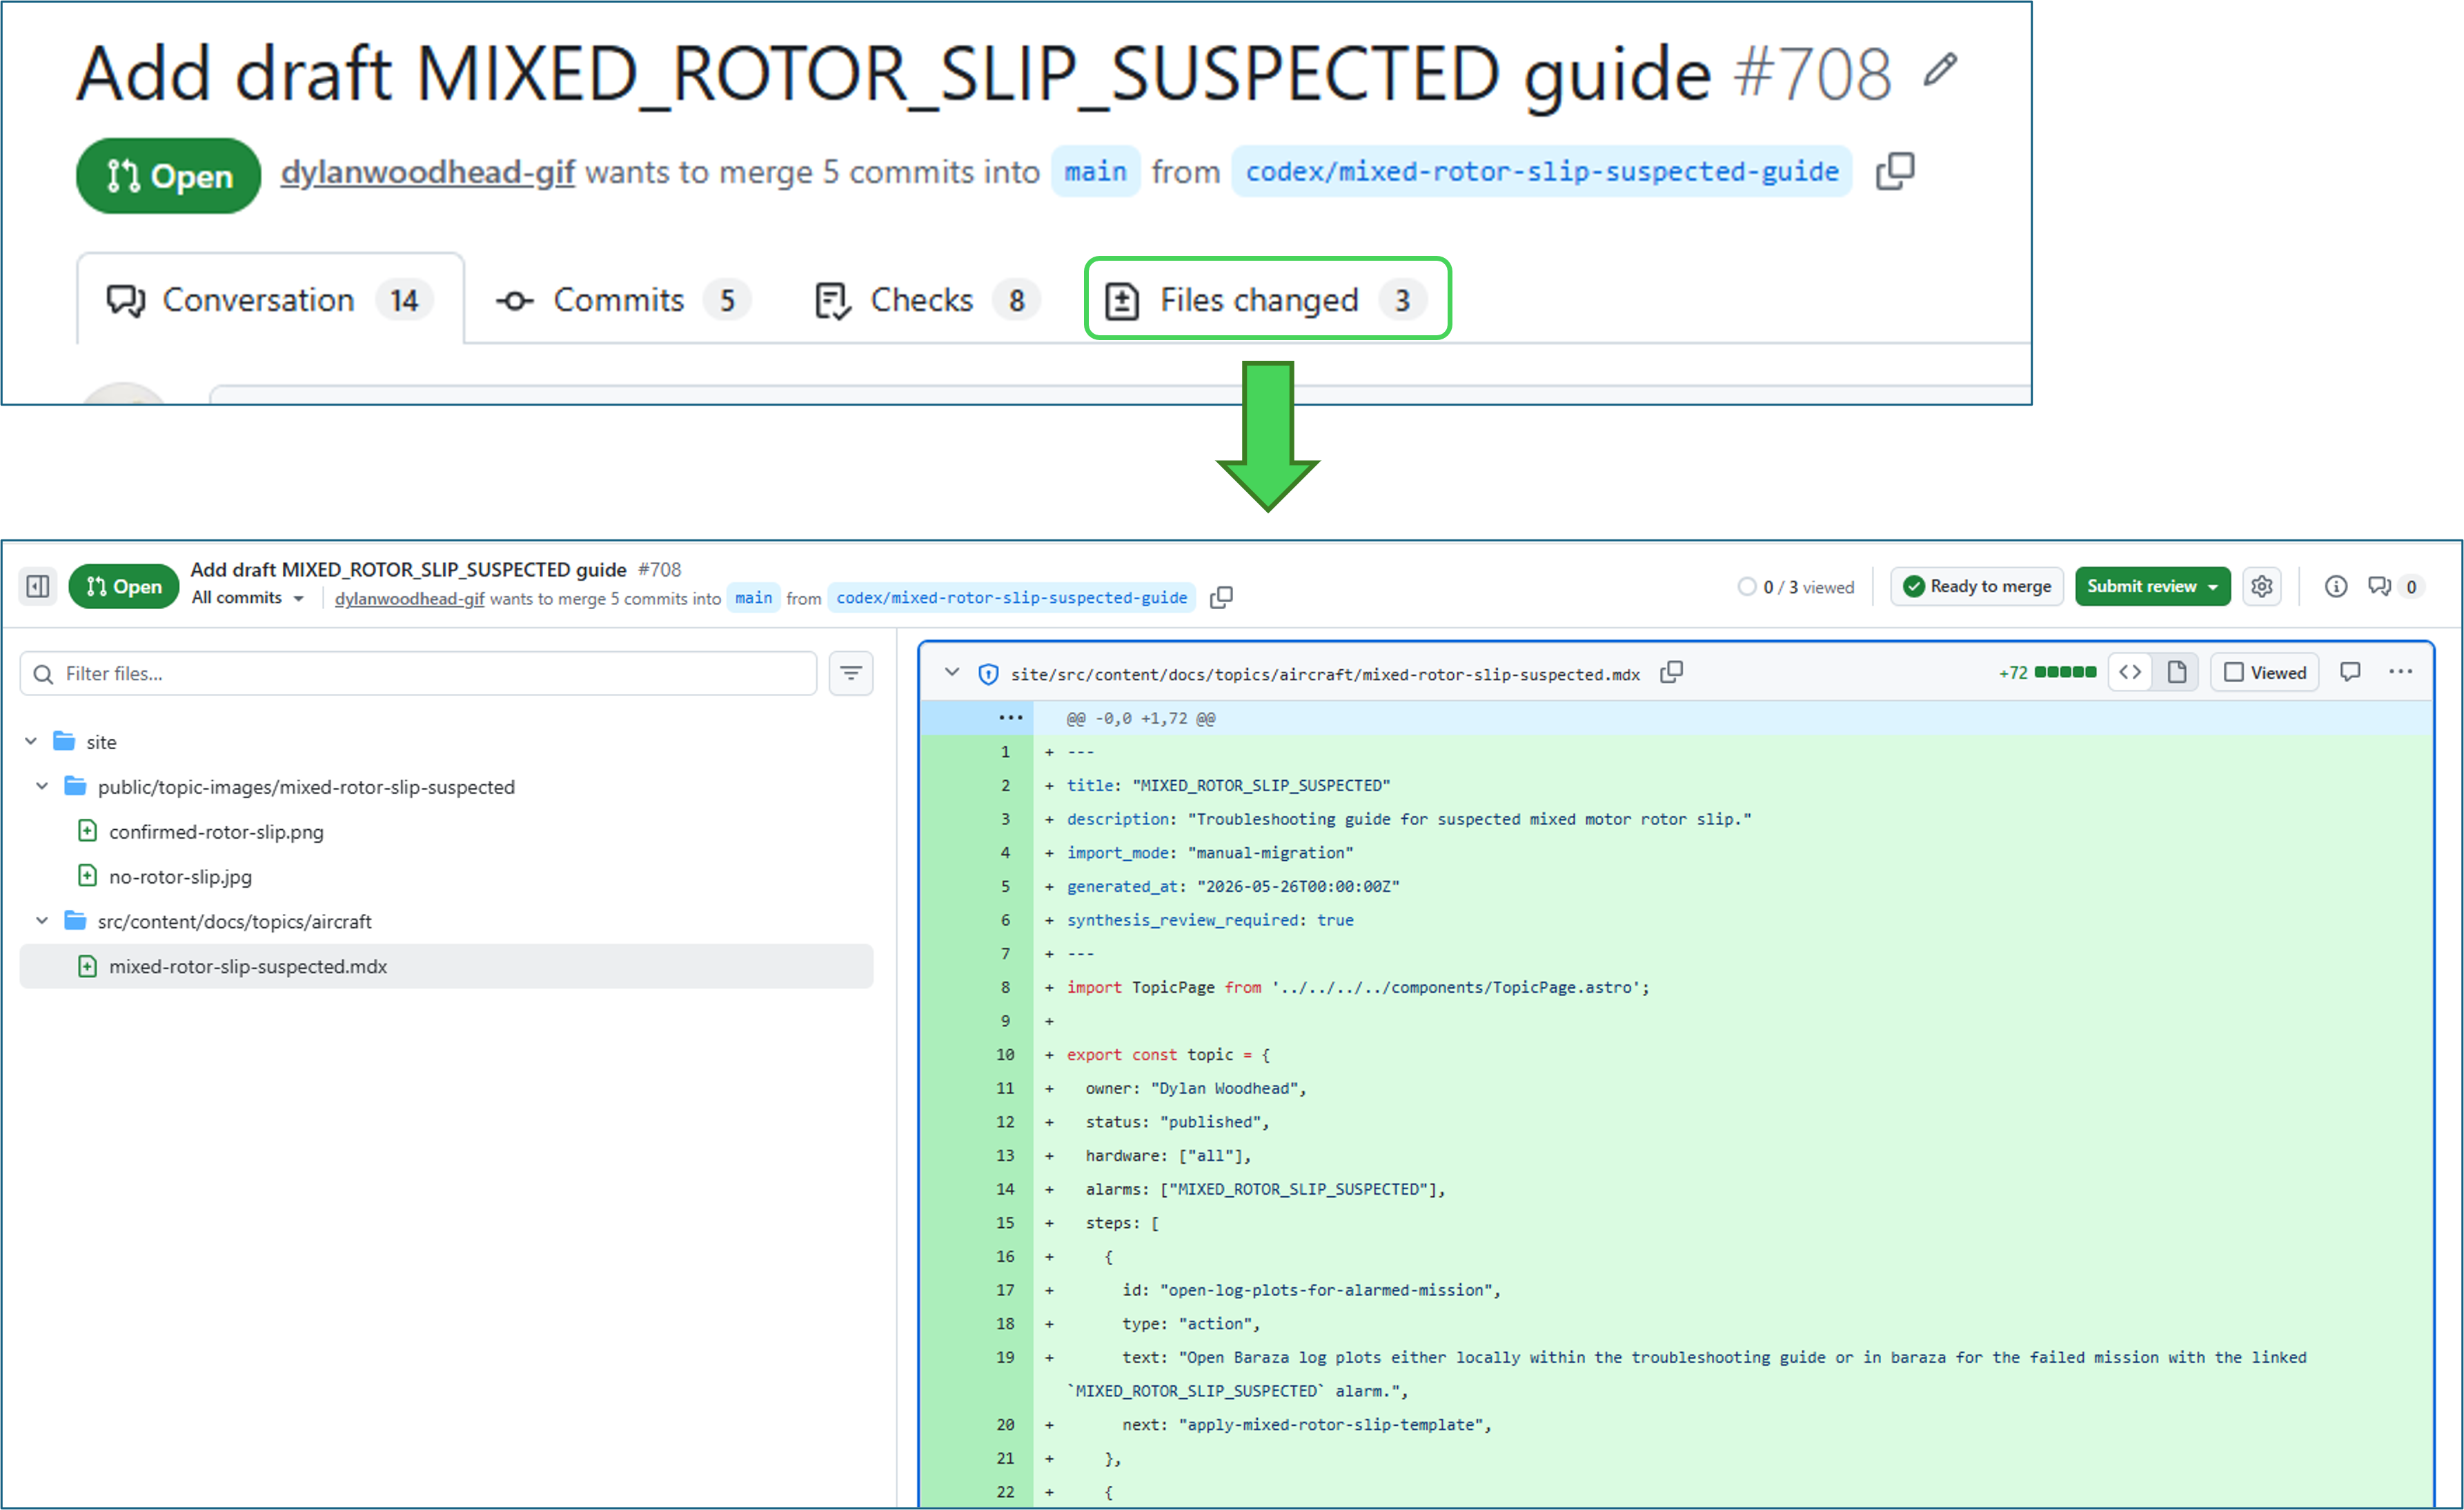
Task: Add comment on the file icon
Action: point(2350,673)
